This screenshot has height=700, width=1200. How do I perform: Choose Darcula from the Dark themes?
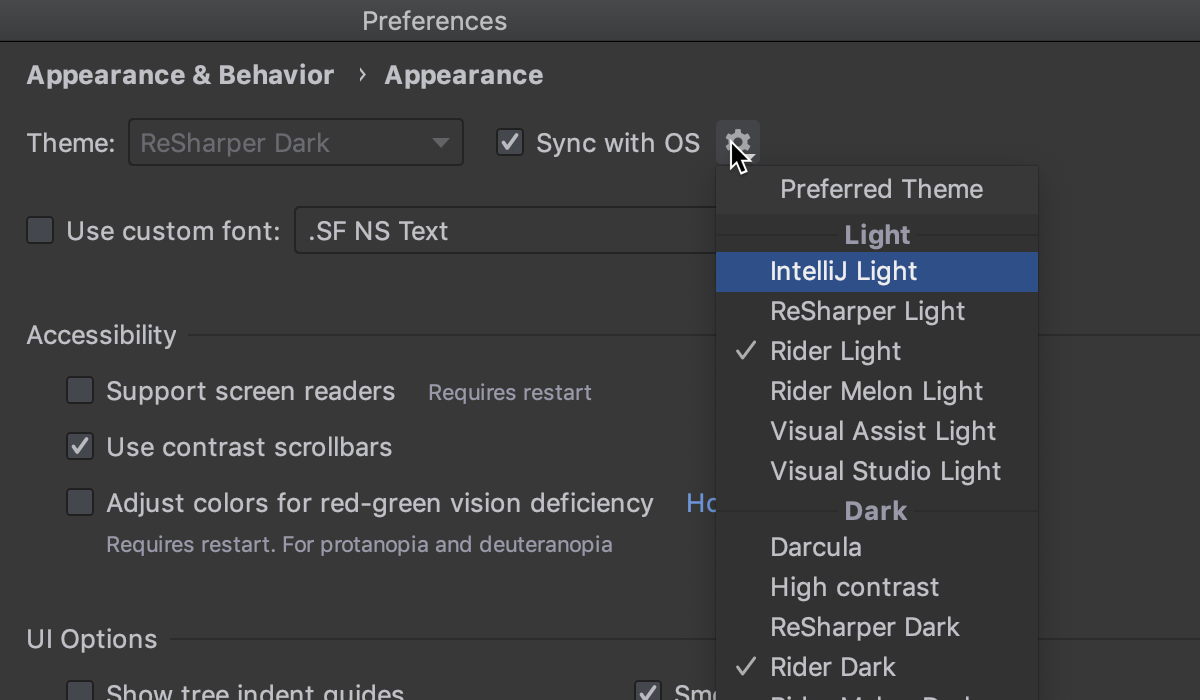(x=877, y=547)
